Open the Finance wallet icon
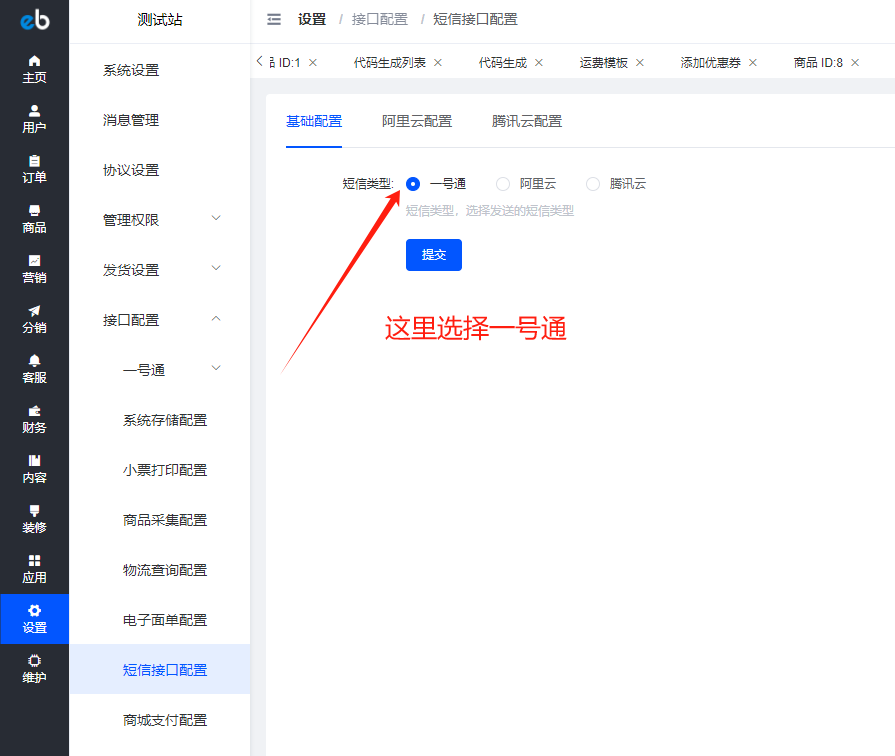The width and height of the screenshot is (895, 756). pos(34,411)
